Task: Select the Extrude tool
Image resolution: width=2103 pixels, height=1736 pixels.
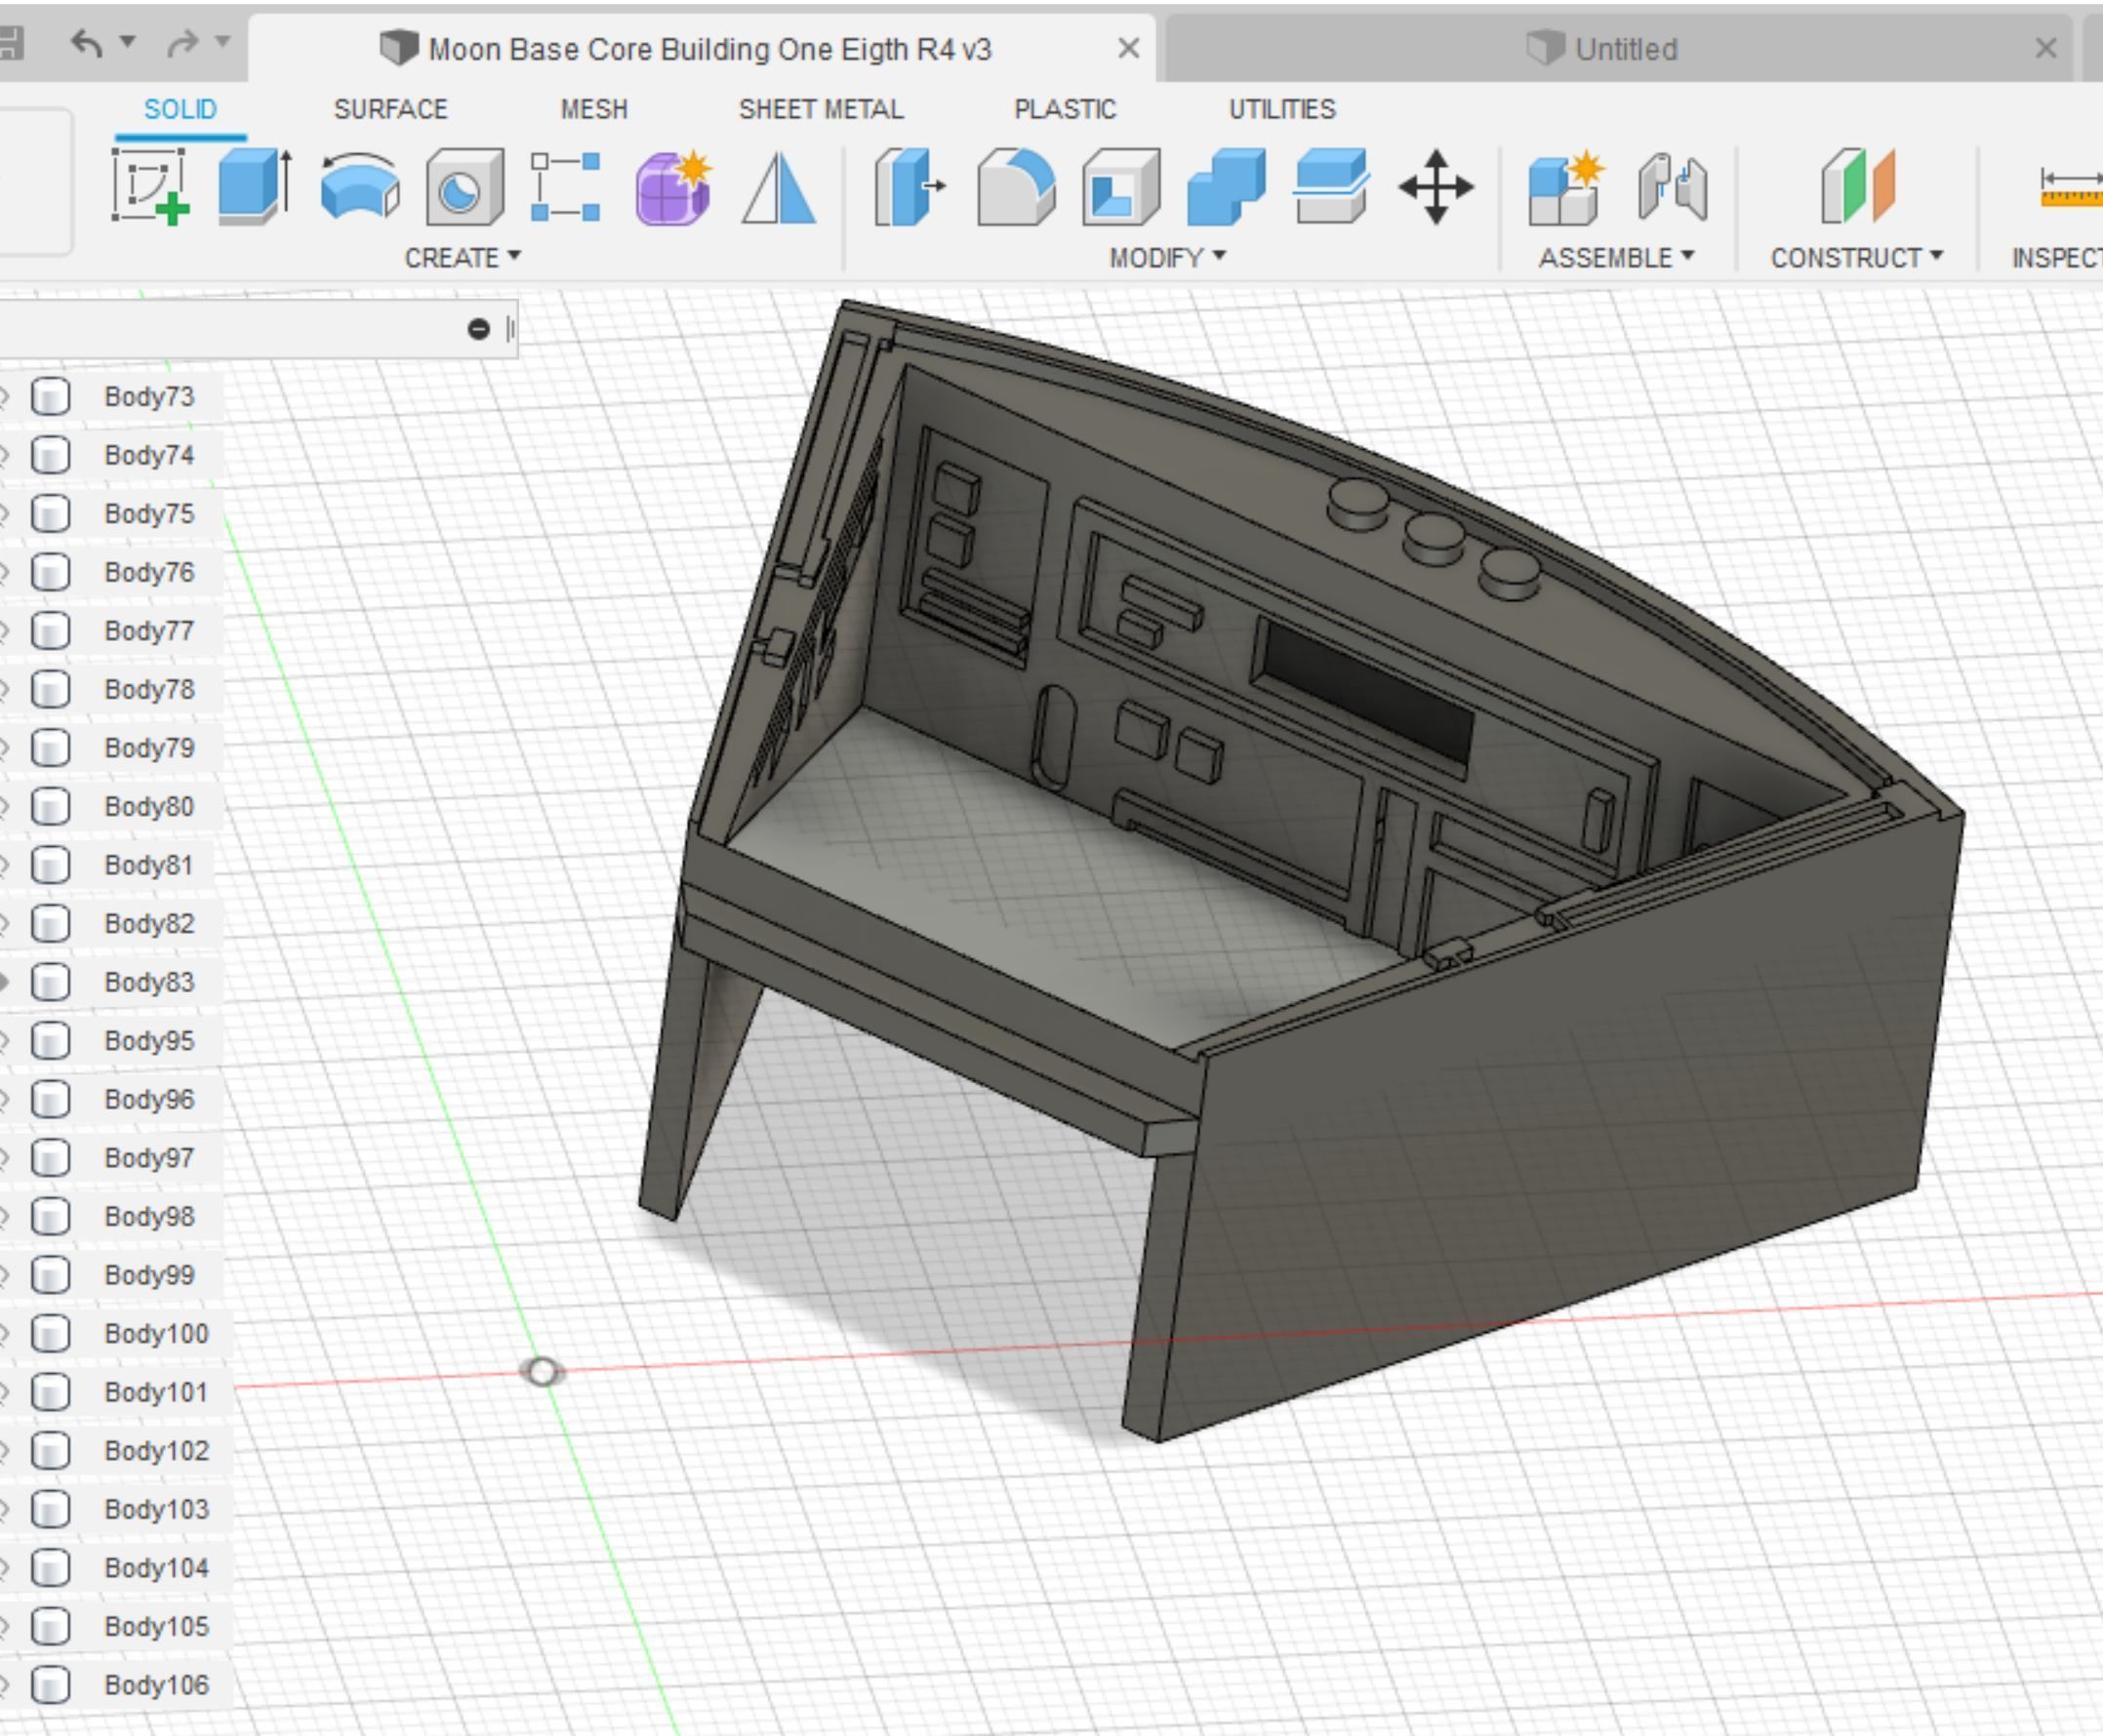Action: pyautogui.click(x=254, y=187)
